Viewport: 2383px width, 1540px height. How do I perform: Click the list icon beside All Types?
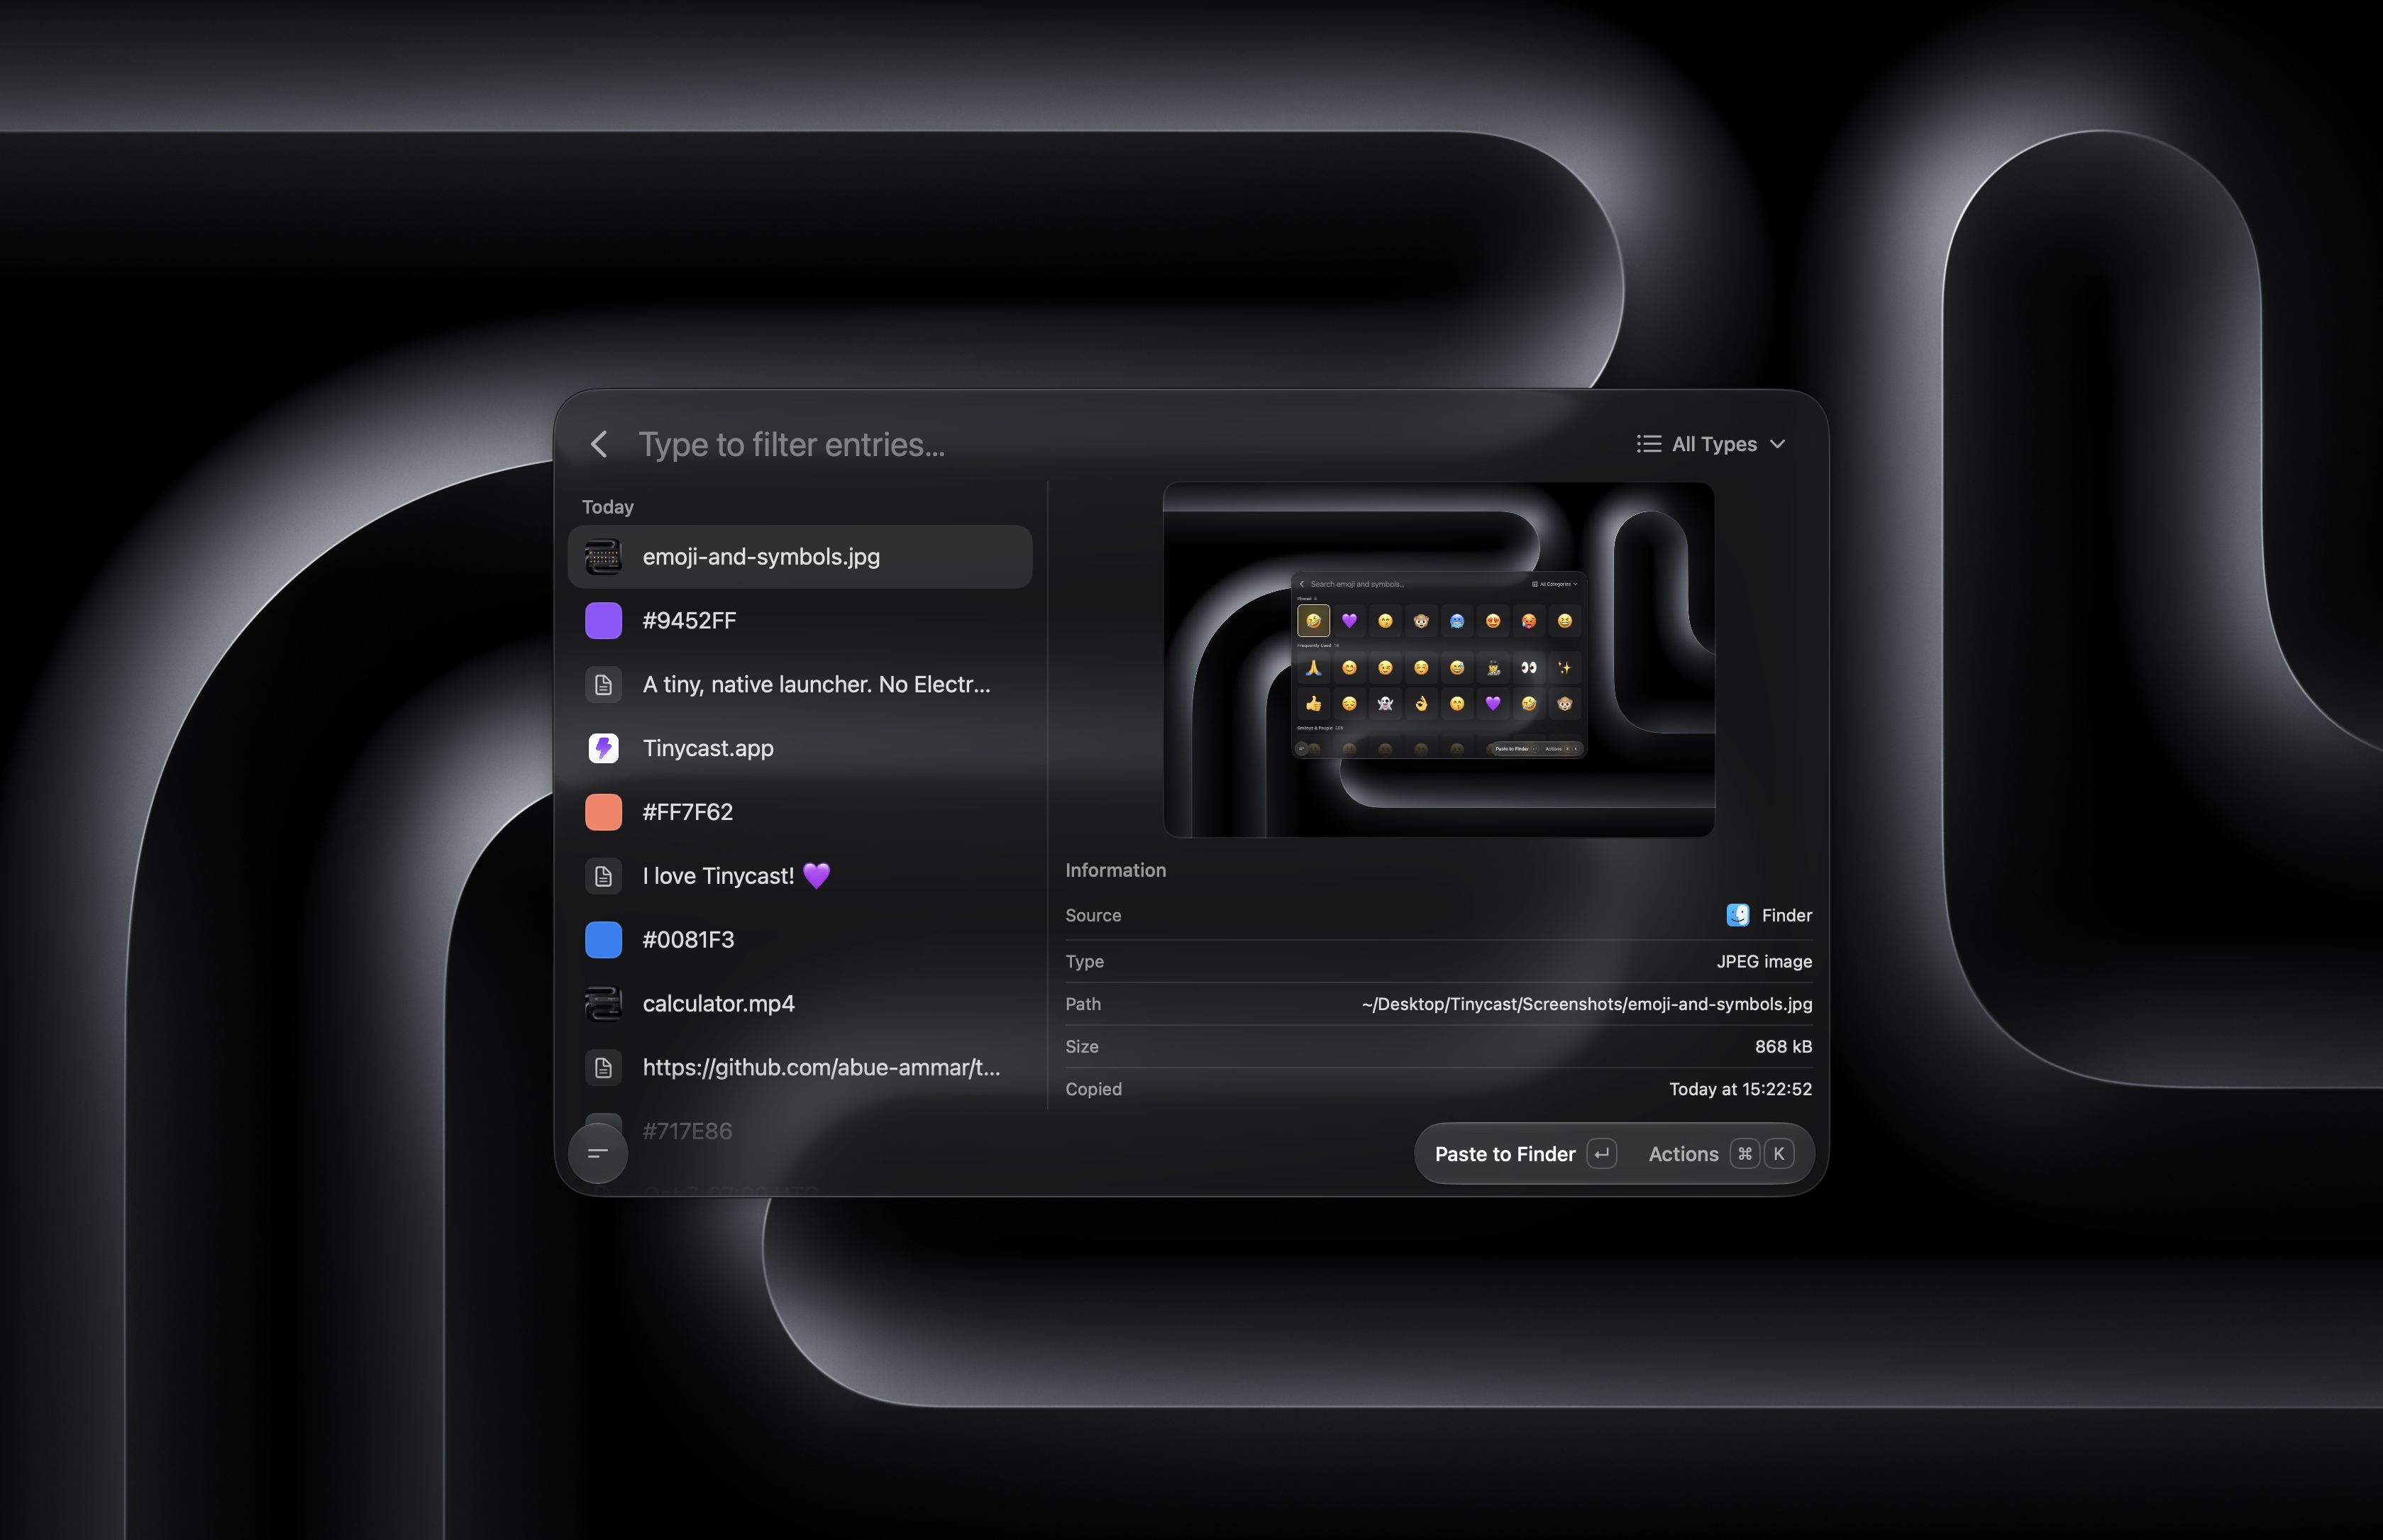pos(1649,444)
